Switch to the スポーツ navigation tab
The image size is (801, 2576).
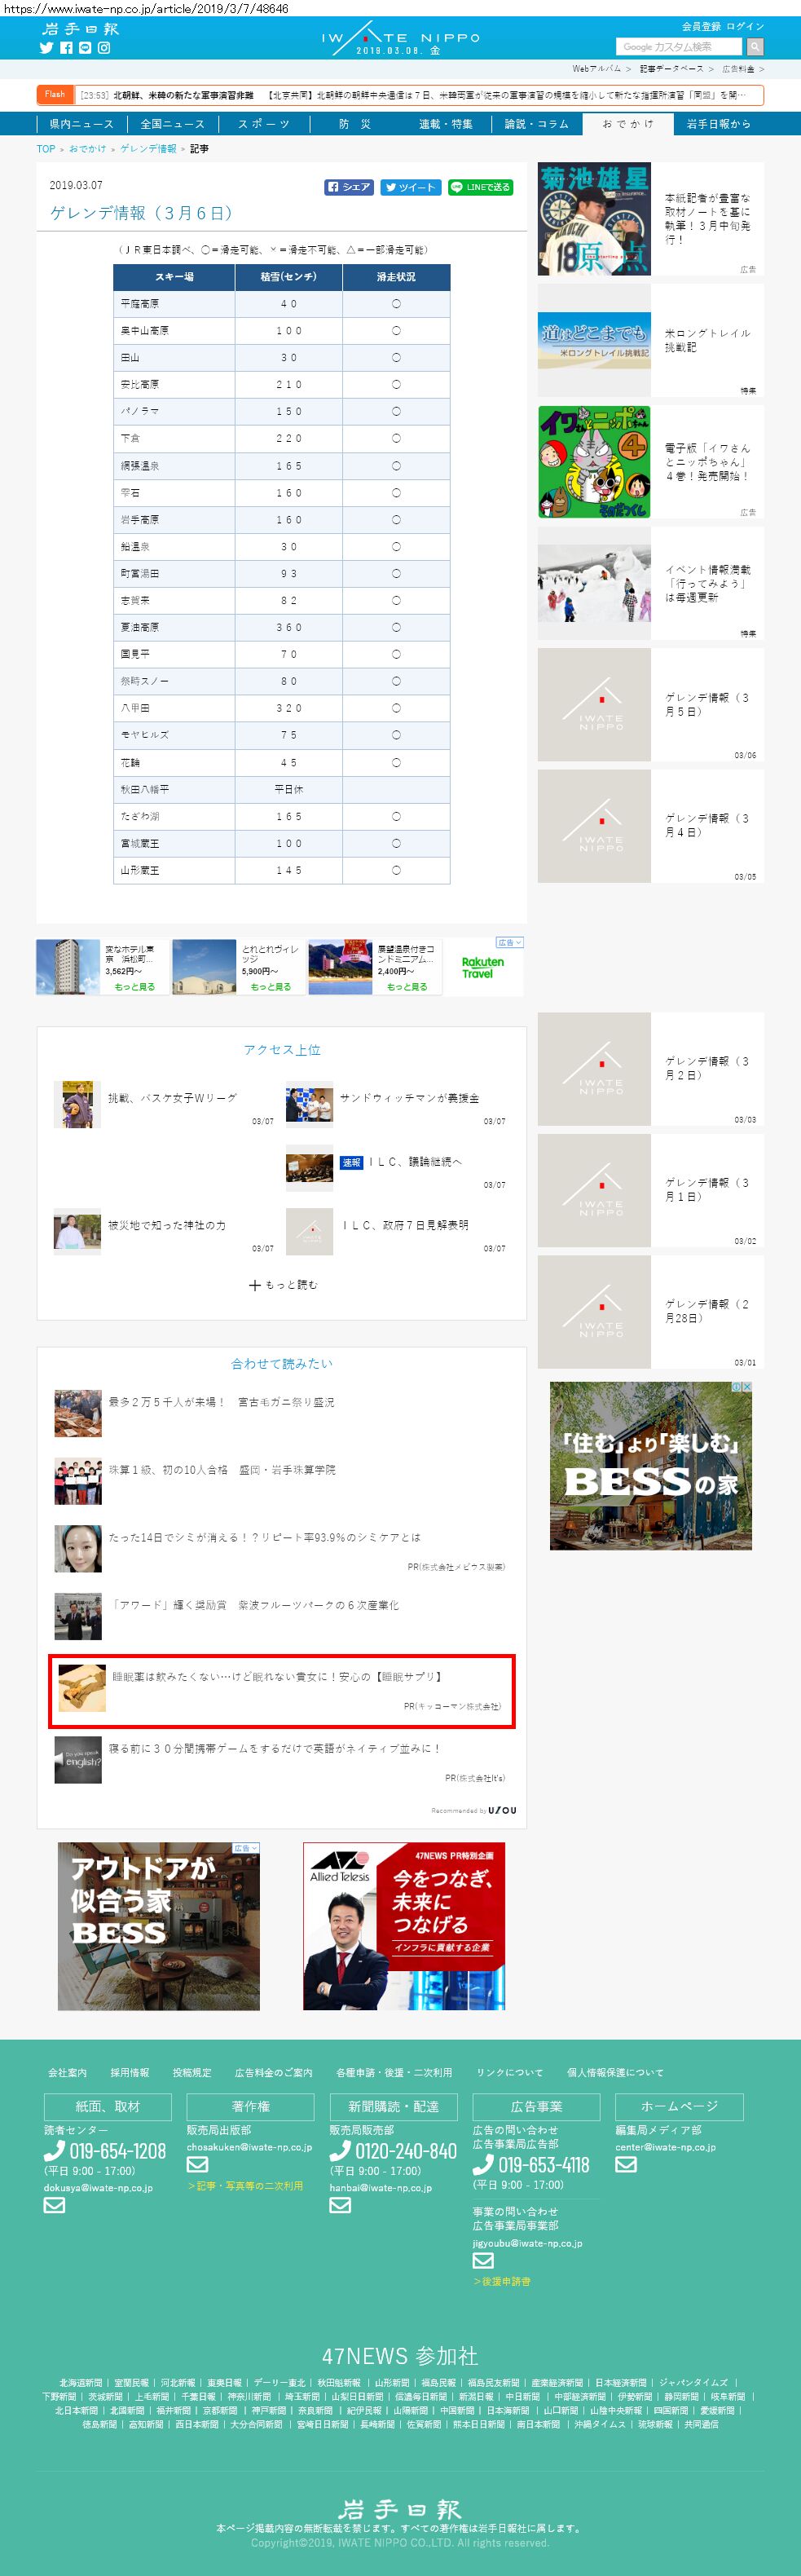[x=263, y=124]
